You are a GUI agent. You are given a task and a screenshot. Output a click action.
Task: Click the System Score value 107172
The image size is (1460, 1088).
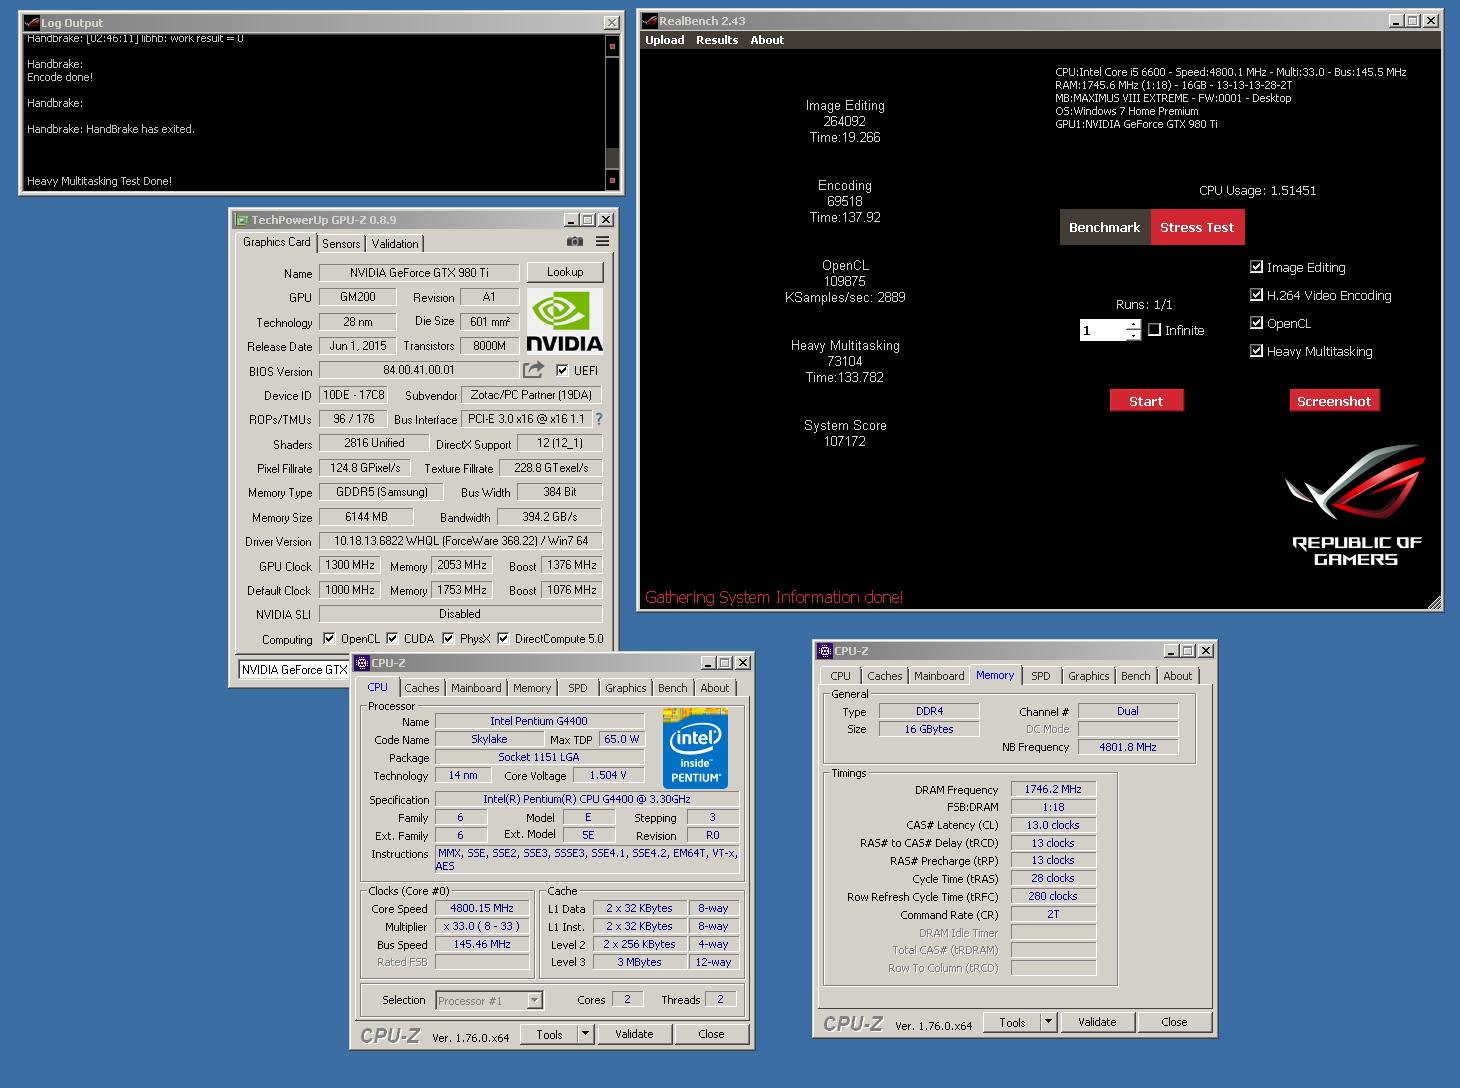point(845,441)
